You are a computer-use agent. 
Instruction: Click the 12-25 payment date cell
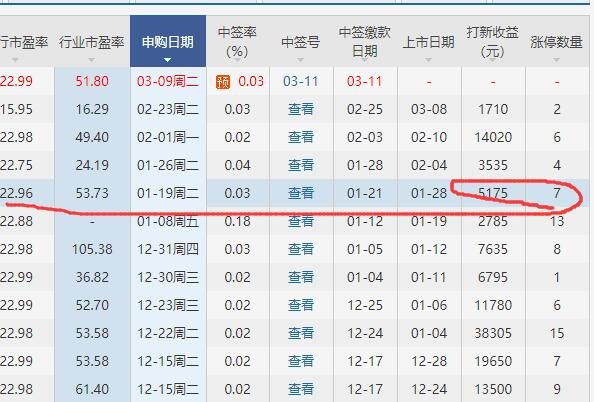pyautogui.click(x=365, y=305)
